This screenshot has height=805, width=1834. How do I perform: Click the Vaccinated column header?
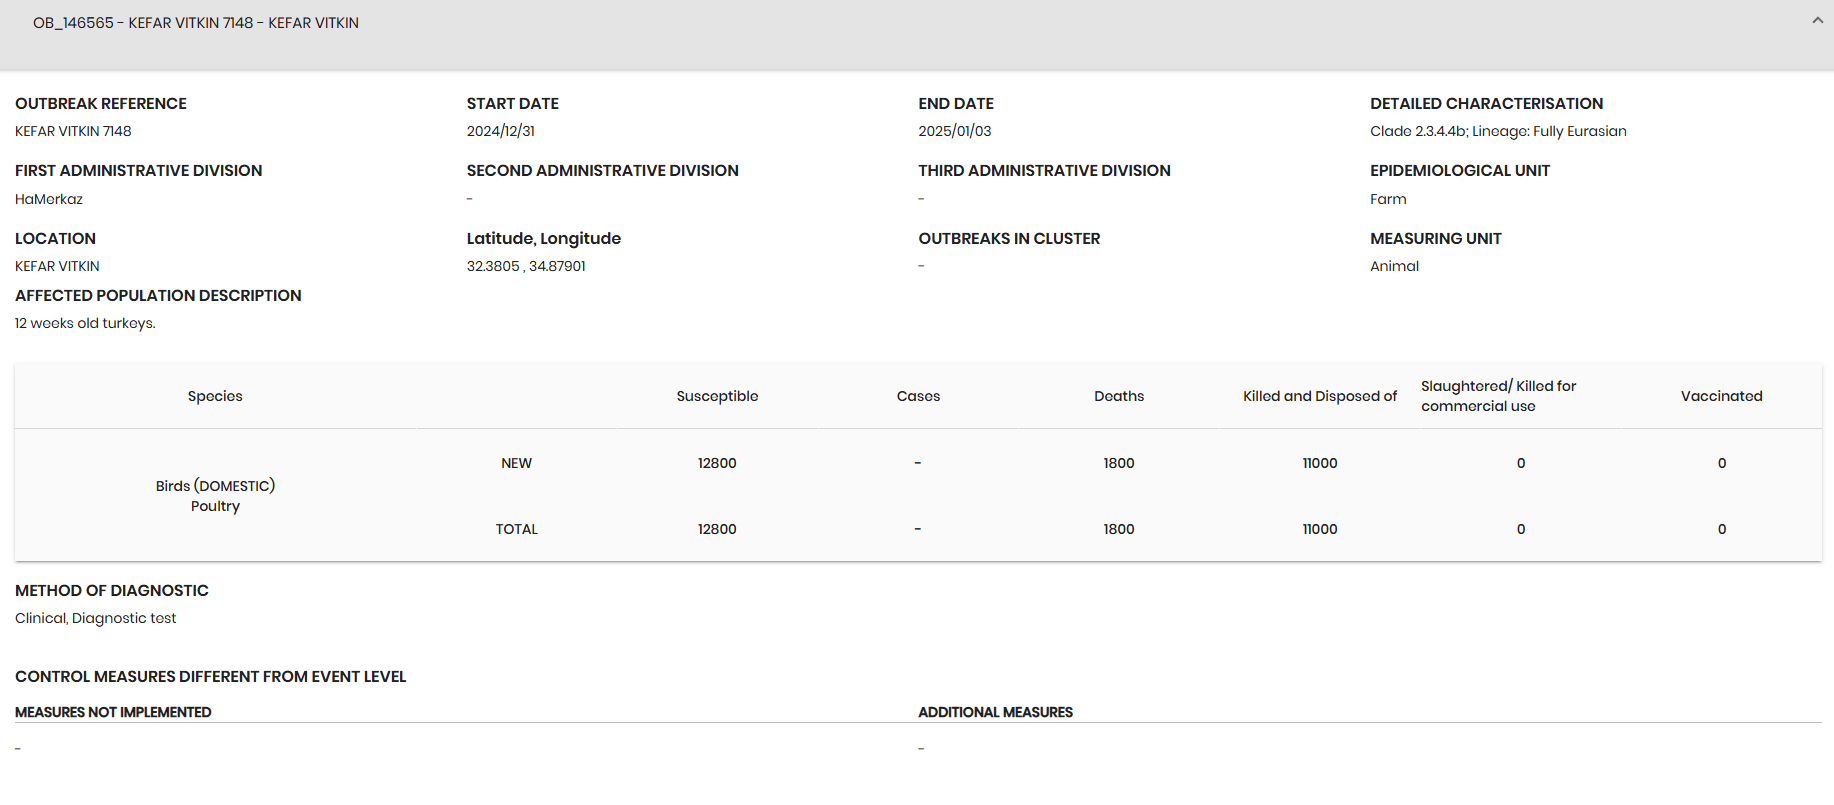click(x=1721, y=396)
